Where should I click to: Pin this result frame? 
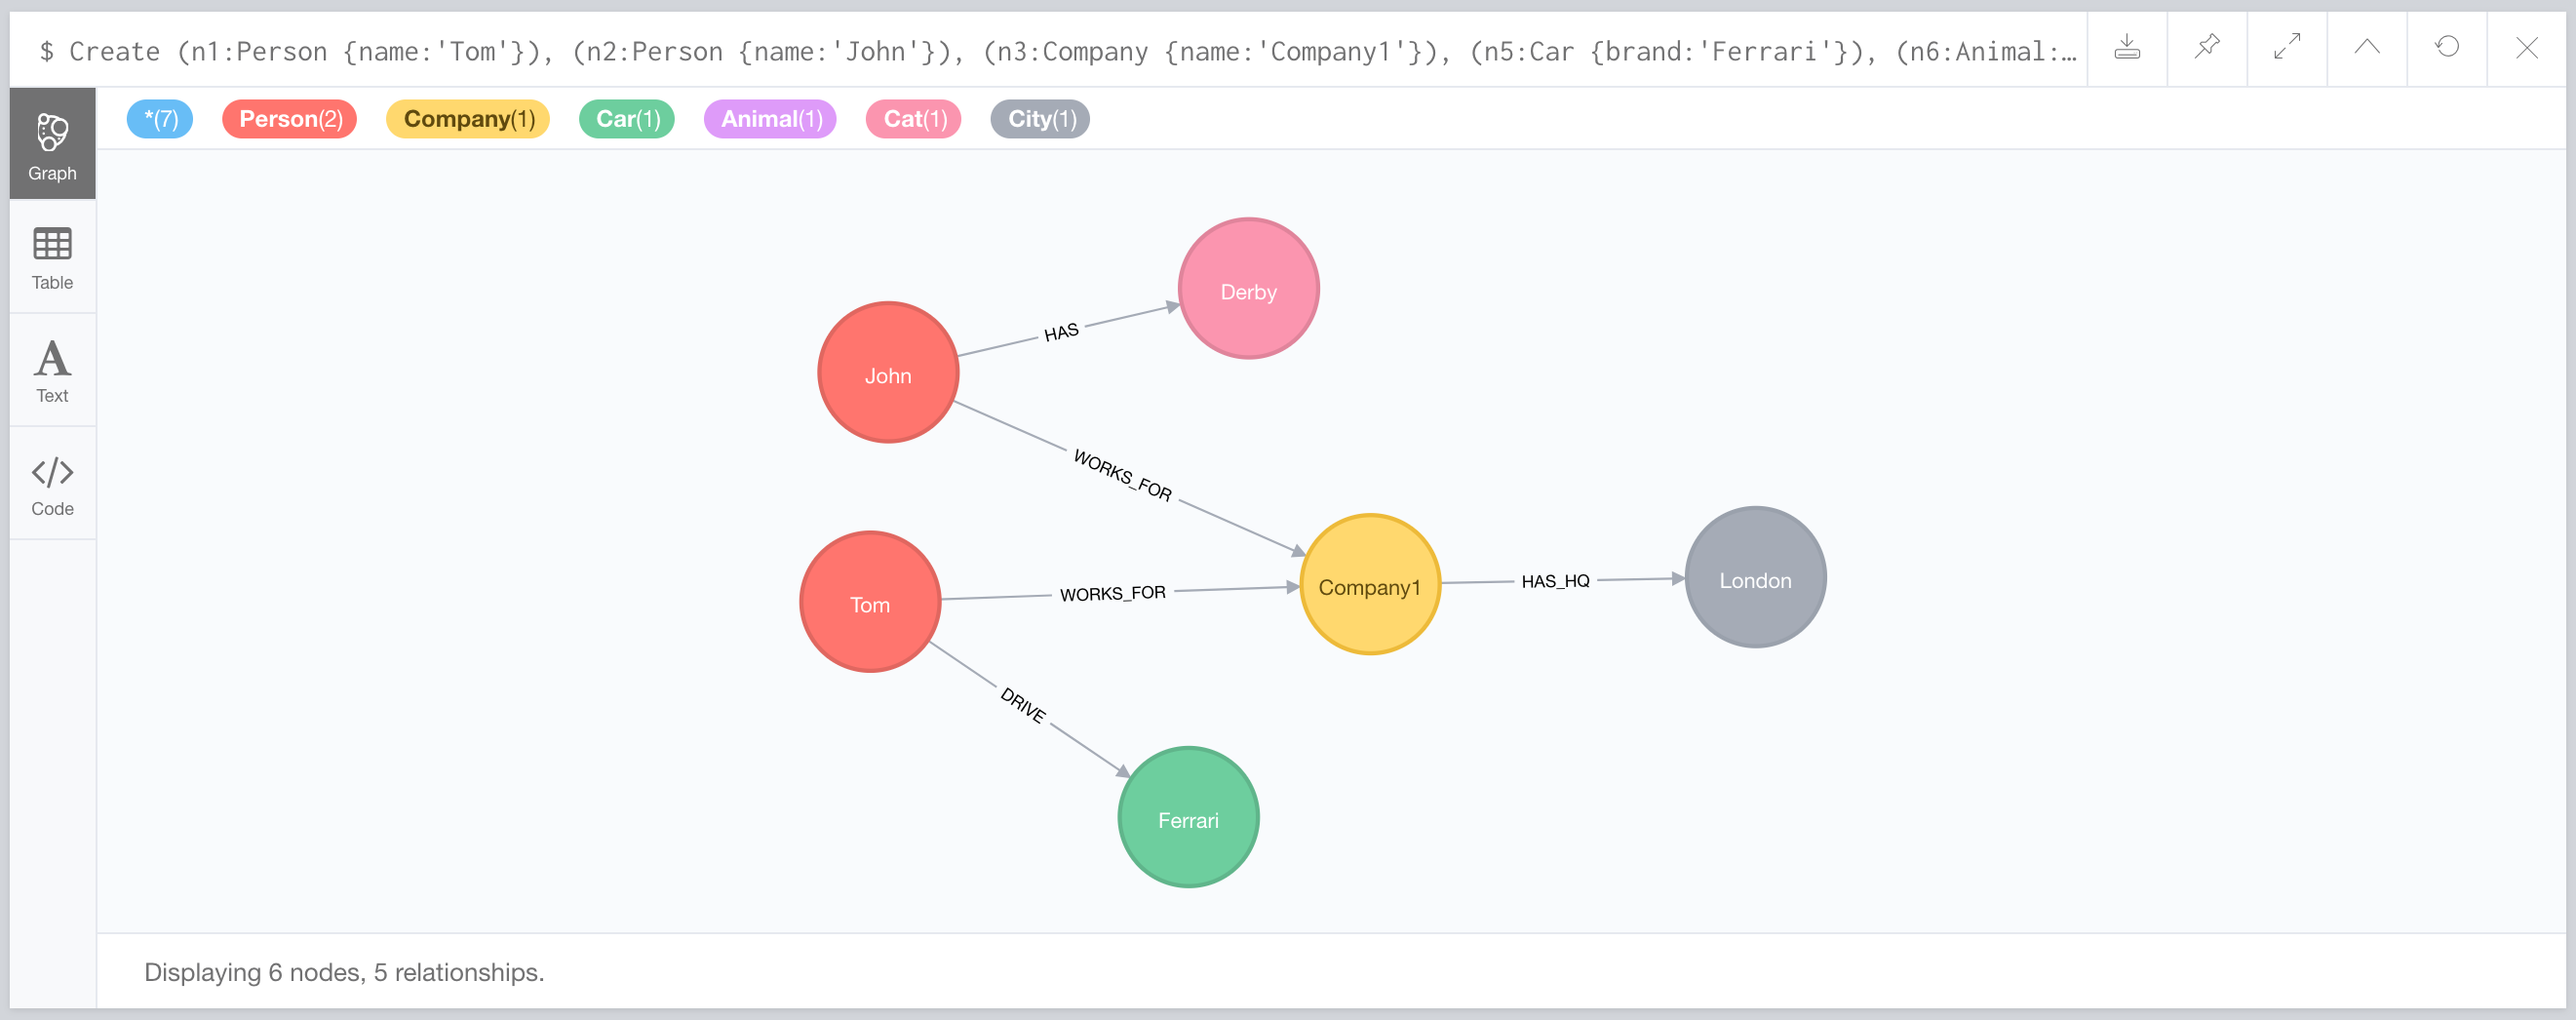click(2207, 47)
